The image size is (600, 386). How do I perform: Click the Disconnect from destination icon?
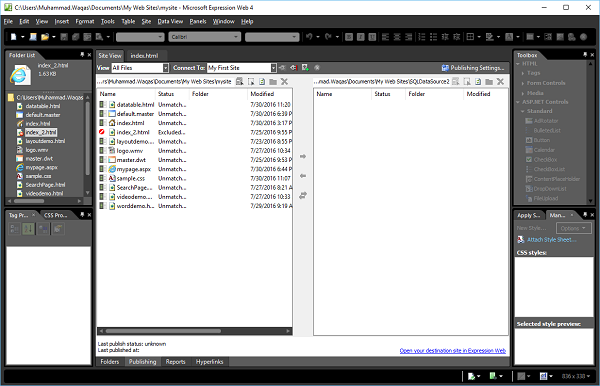(x=293, y=68)
